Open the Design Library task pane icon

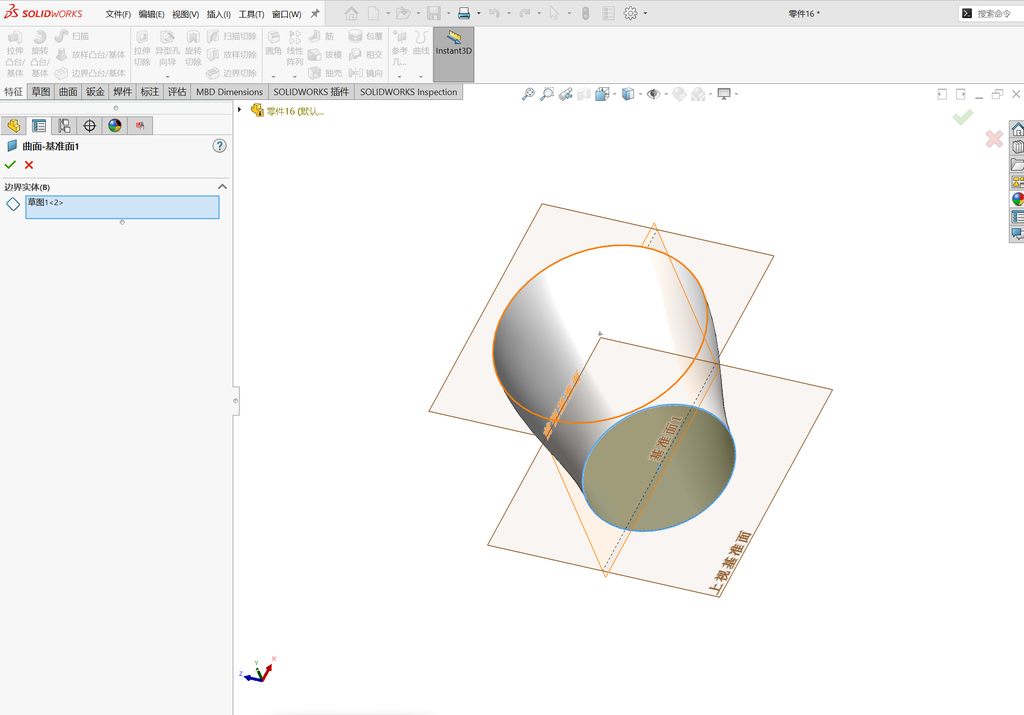pos(1017,147)
